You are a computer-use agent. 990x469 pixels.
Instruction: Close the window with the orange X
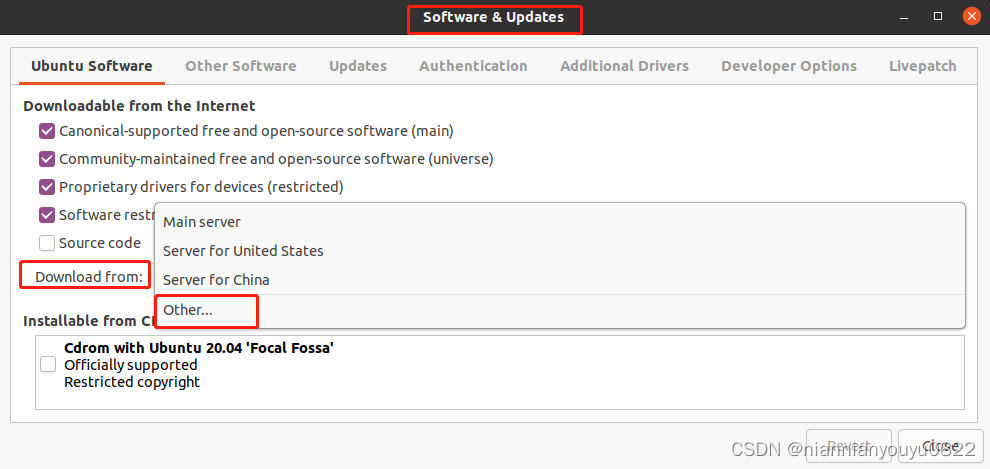(972, 17)
